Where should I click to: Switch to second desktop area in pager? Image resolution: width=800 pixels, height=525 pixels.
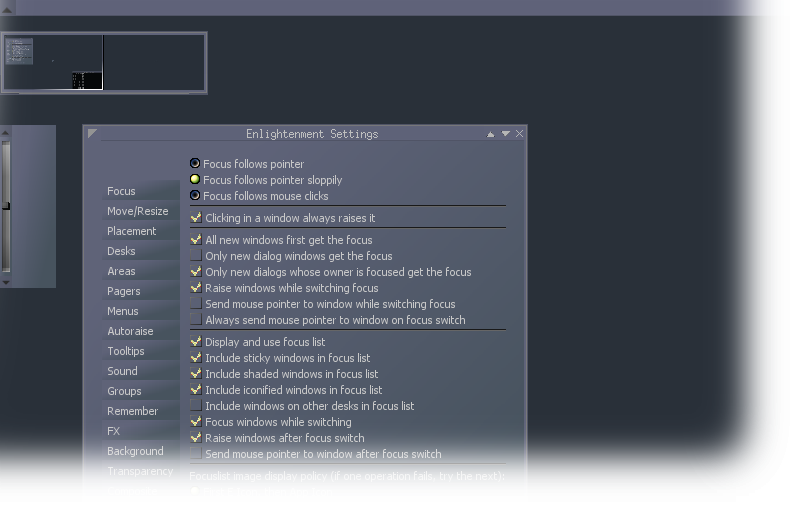pyautogui.click(x=154, y=63)
